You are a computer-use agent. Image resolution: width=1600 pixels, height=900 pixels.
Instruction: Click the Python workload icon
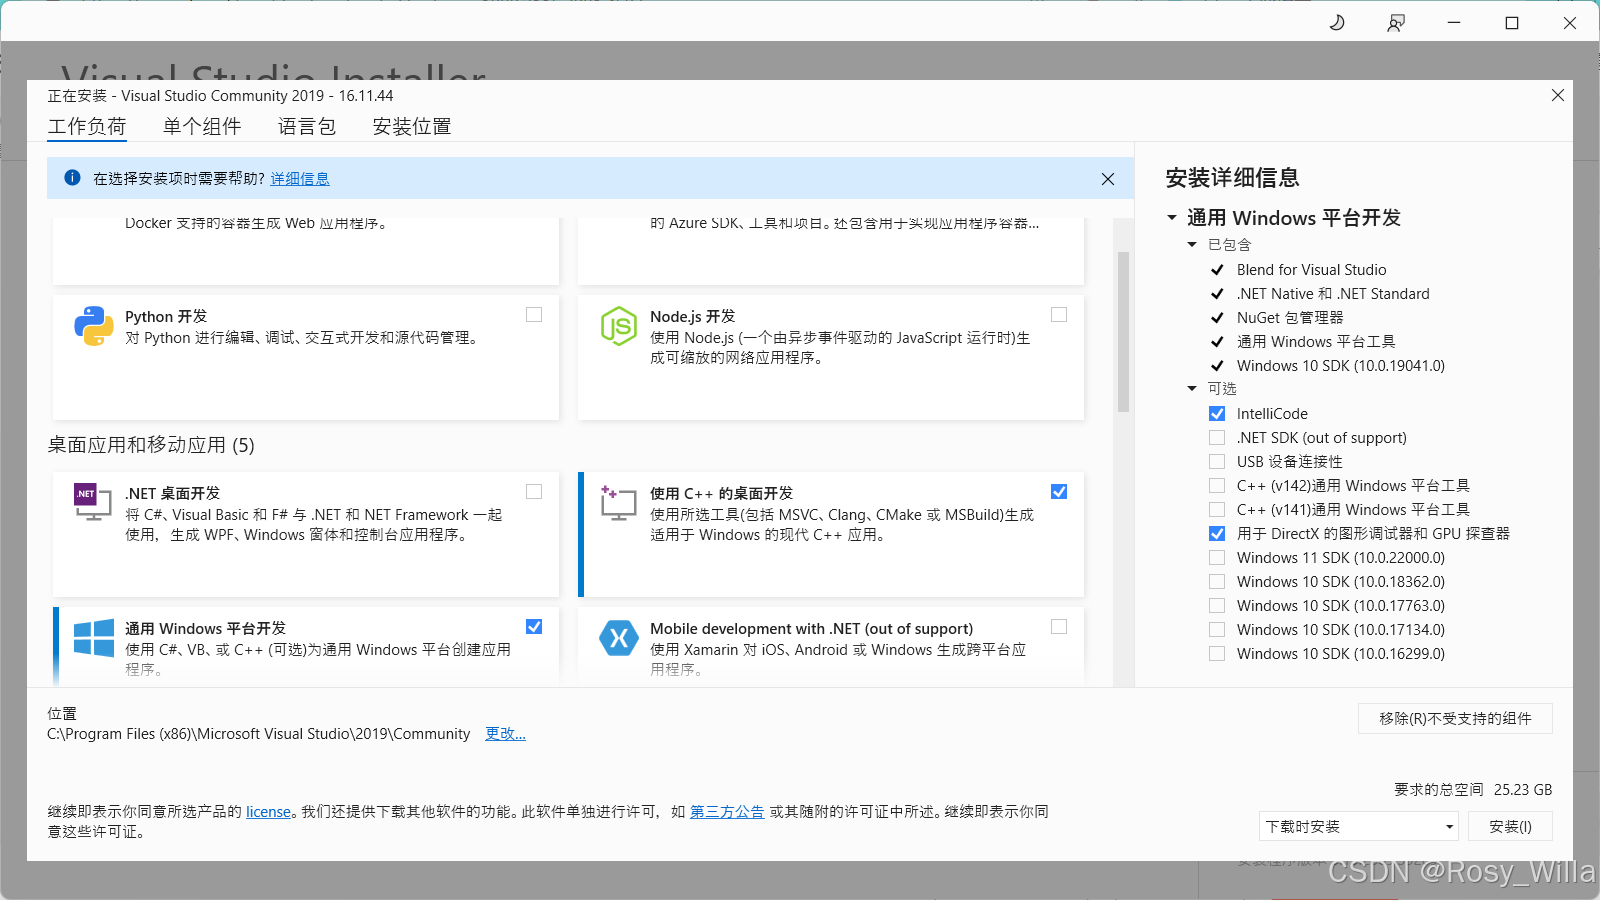click(94, 326)
